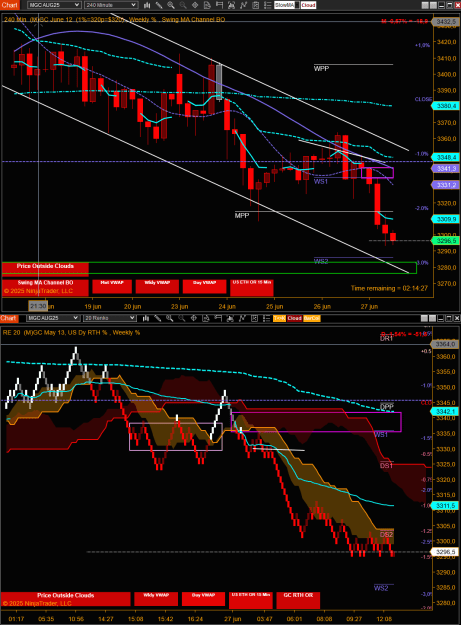This screenshot has height=625, width=461.
Task: Click Mnt VWAP red panel
Action: click(112, 286)
